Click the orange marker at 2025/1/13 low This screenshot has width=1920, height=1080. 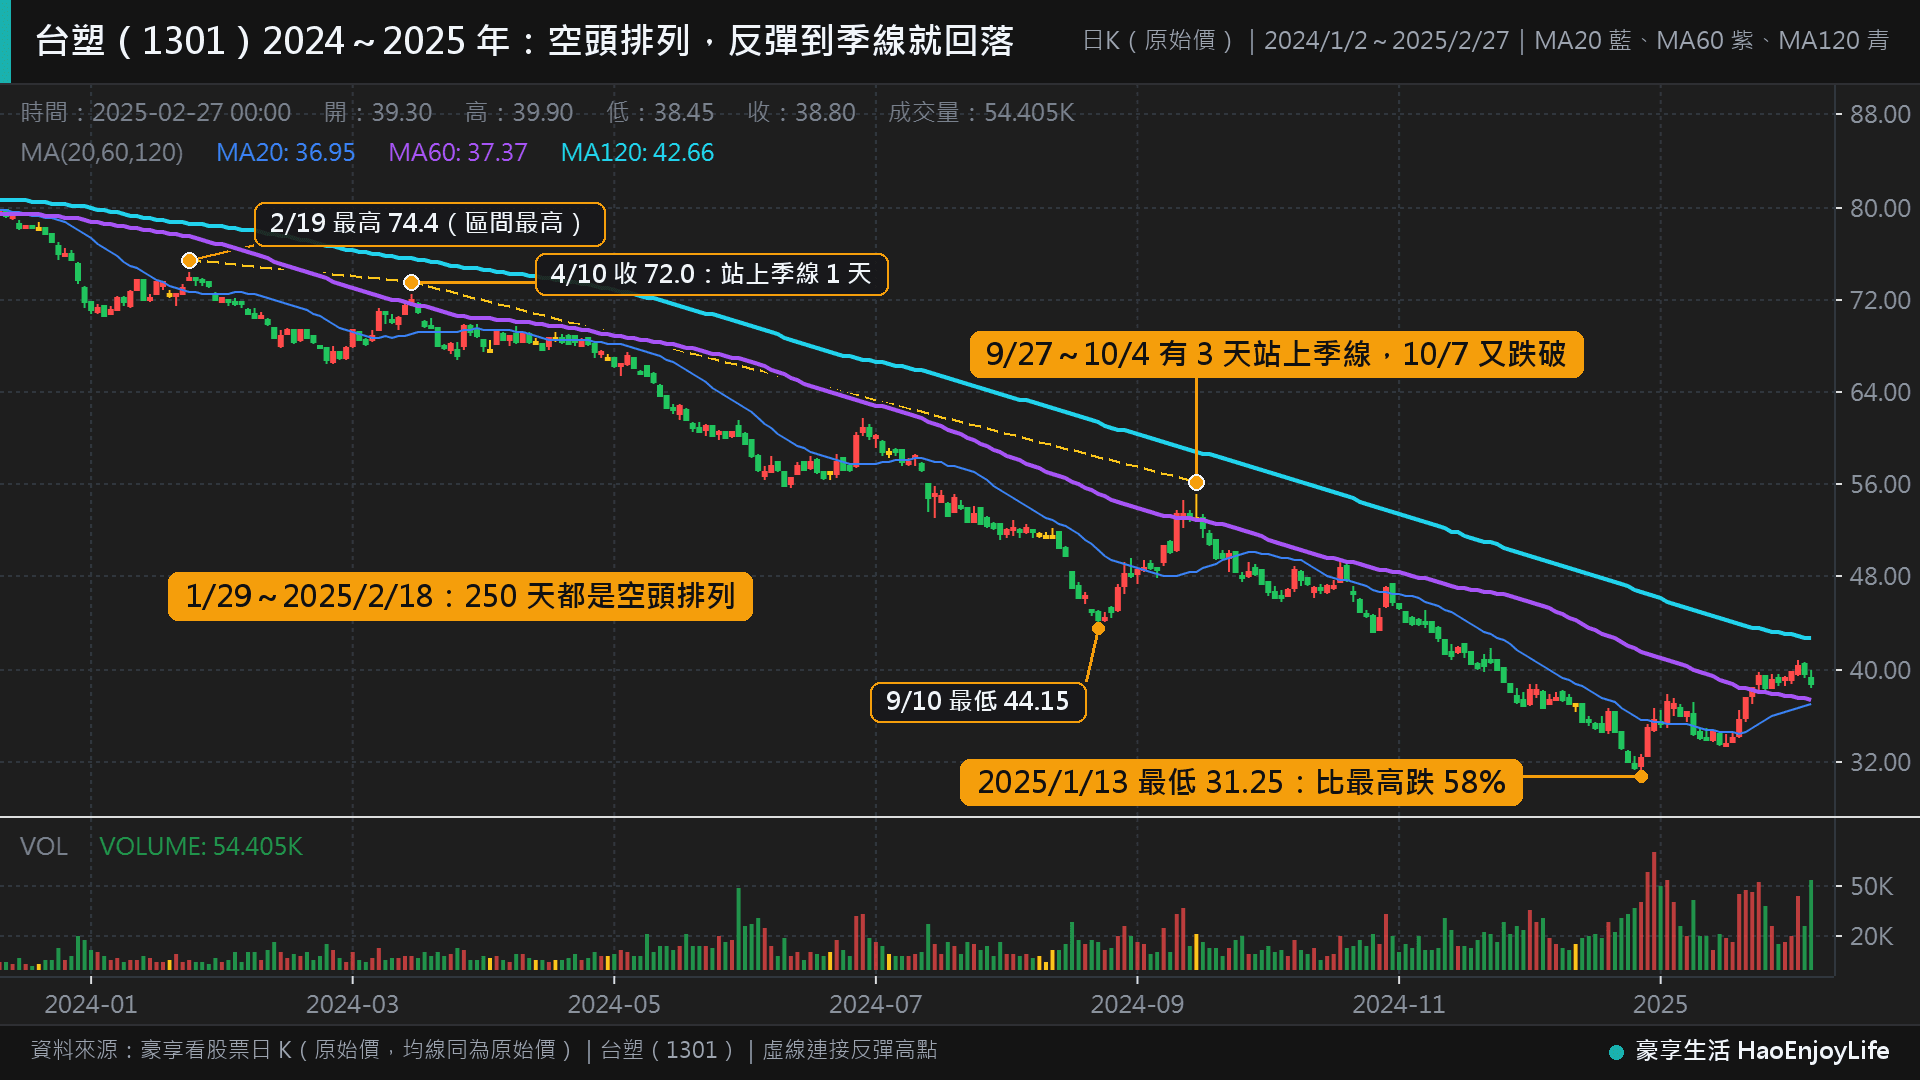coord(1641,776)
